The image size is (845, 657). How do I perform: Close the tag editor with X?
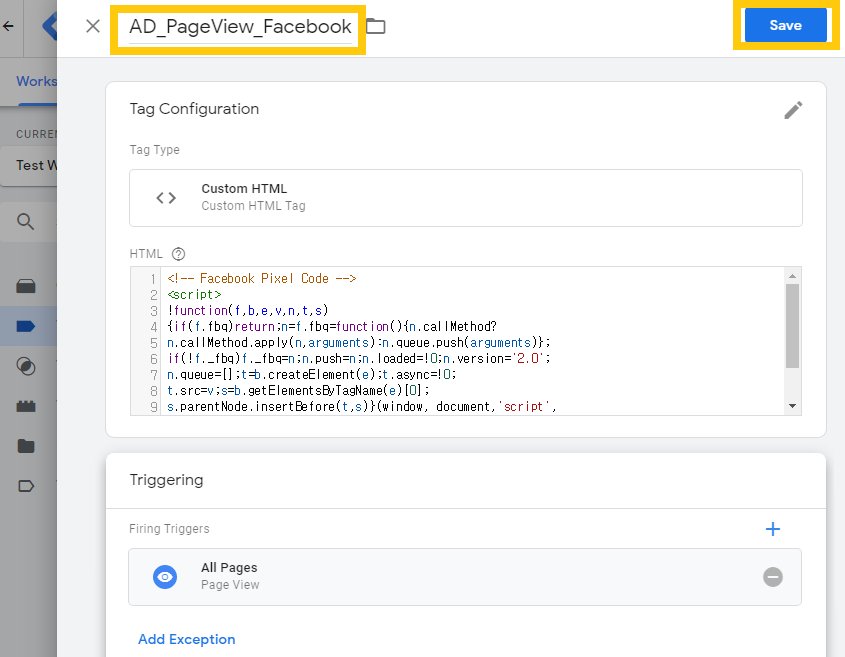click(x=93, y=26)
